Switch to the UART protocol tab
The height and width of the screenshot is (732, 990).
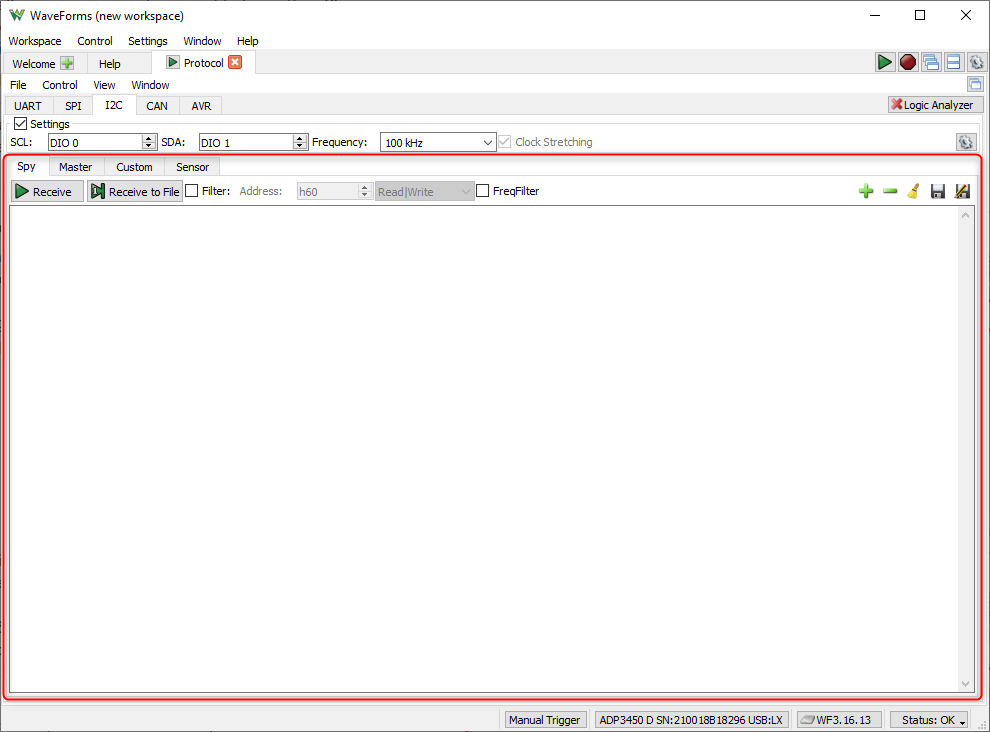click(28, 105)
